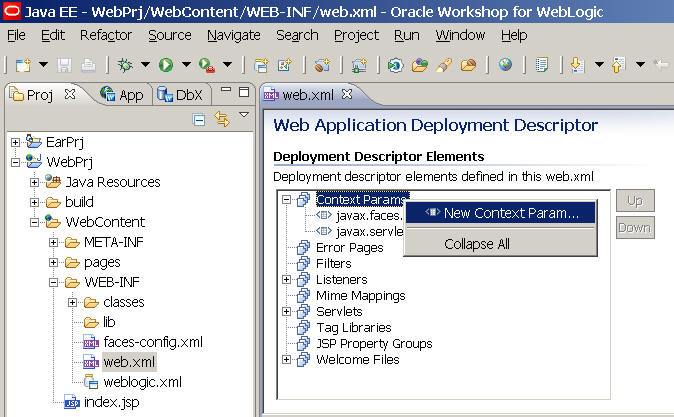Open the Navigate menu

pos(234,35)
